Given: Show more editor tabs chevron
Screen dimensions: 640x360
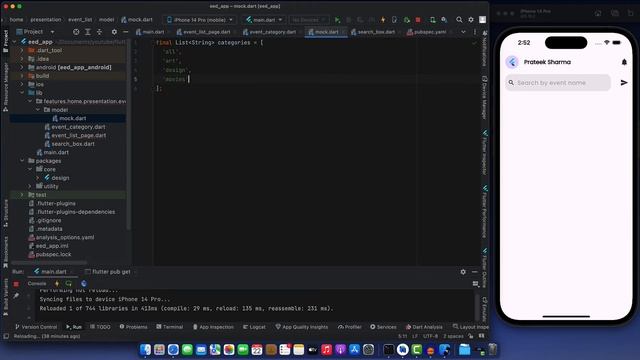Looking at the screenshot, I should (x=463, y=32).
